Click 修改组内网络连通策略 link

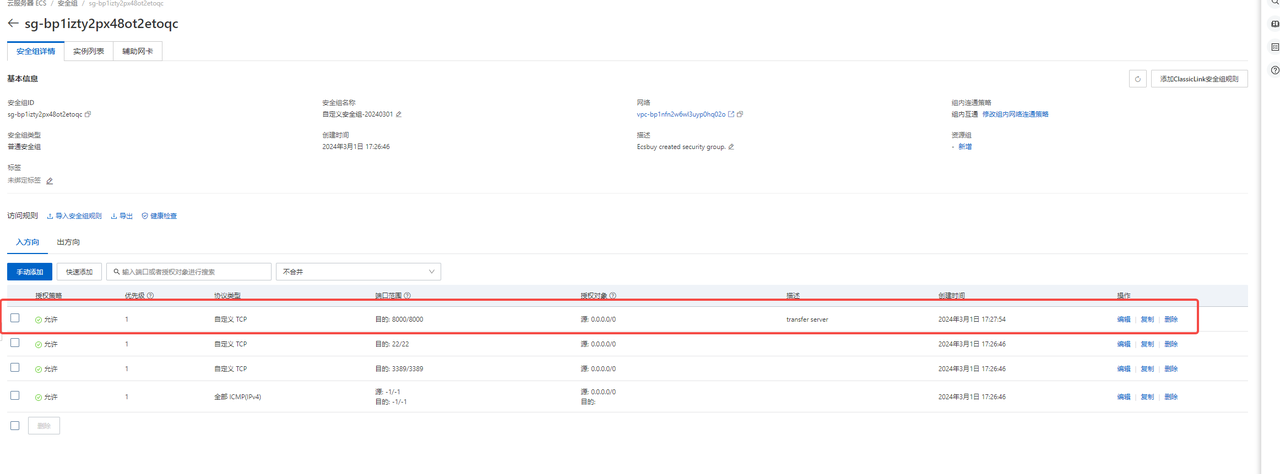(1015, 115)
